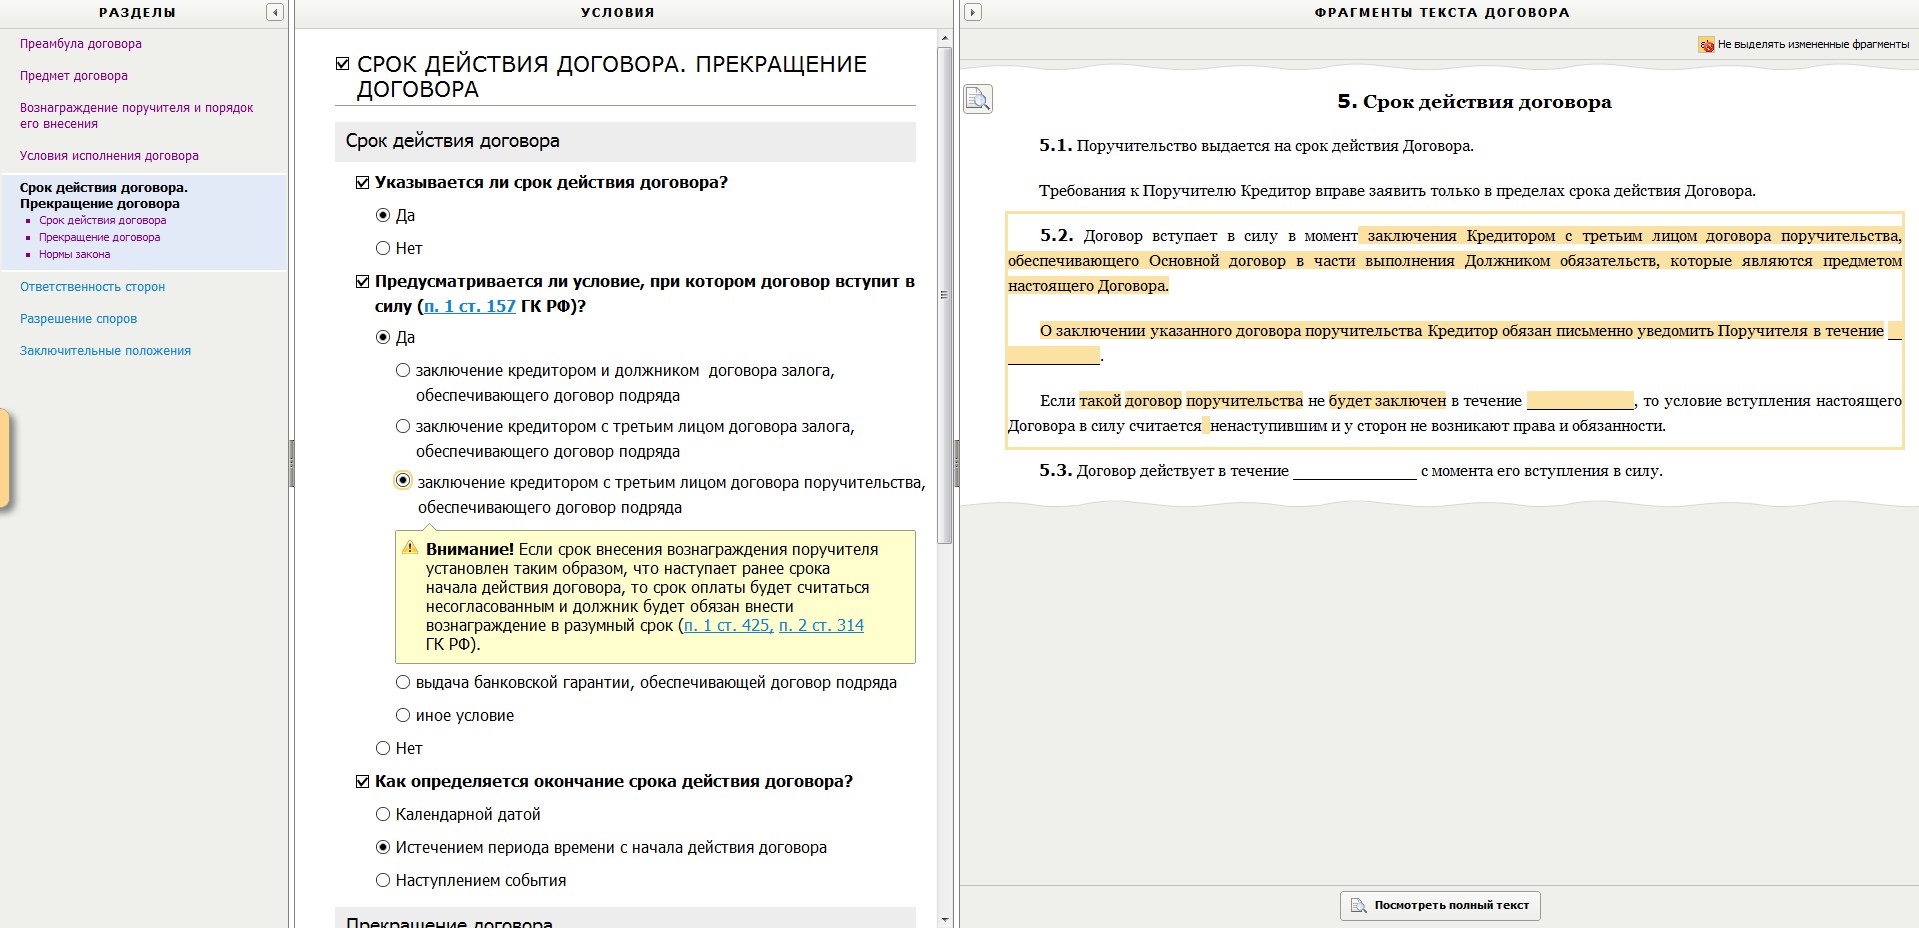1919x928 pixels.
Task: Open section 'Заключительные положения'
Action: (105, 351)
